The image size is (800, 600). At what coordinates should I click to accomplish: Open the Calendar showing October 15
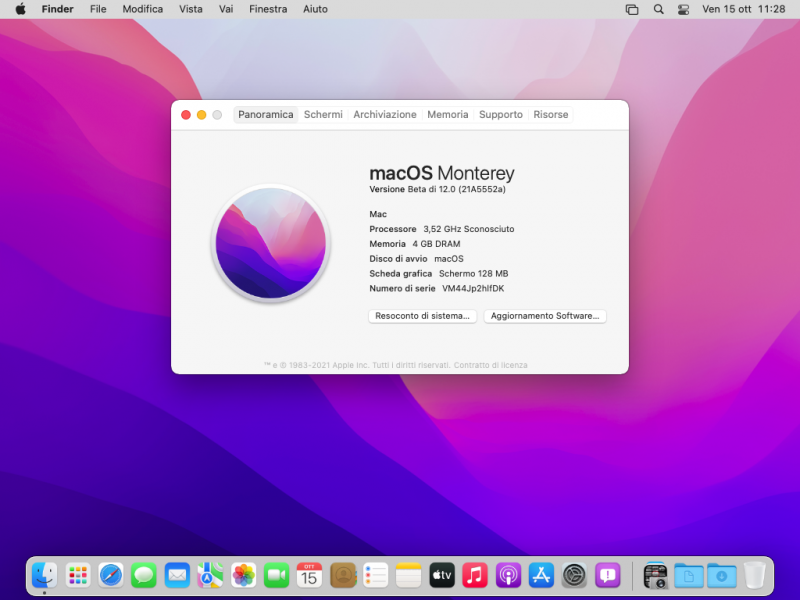pos(309,575)
